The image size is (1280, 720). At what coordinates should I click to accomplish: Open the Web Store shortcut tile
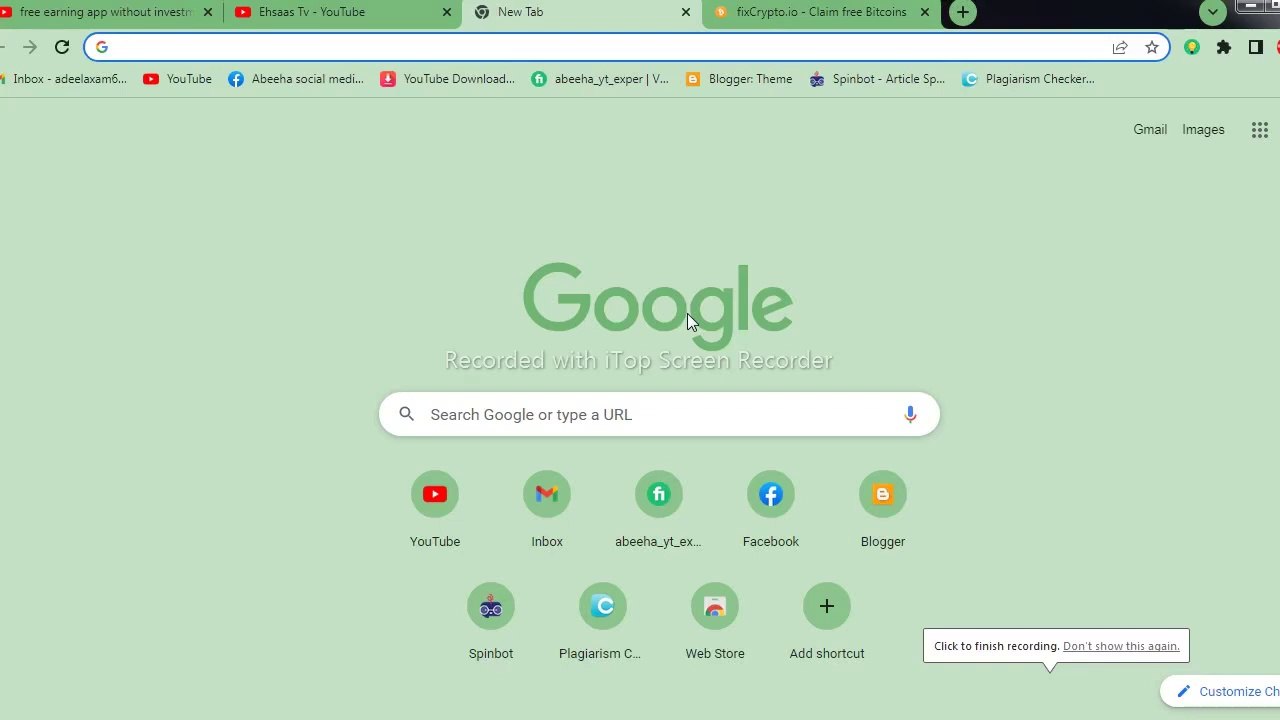(x=715, y=622)
